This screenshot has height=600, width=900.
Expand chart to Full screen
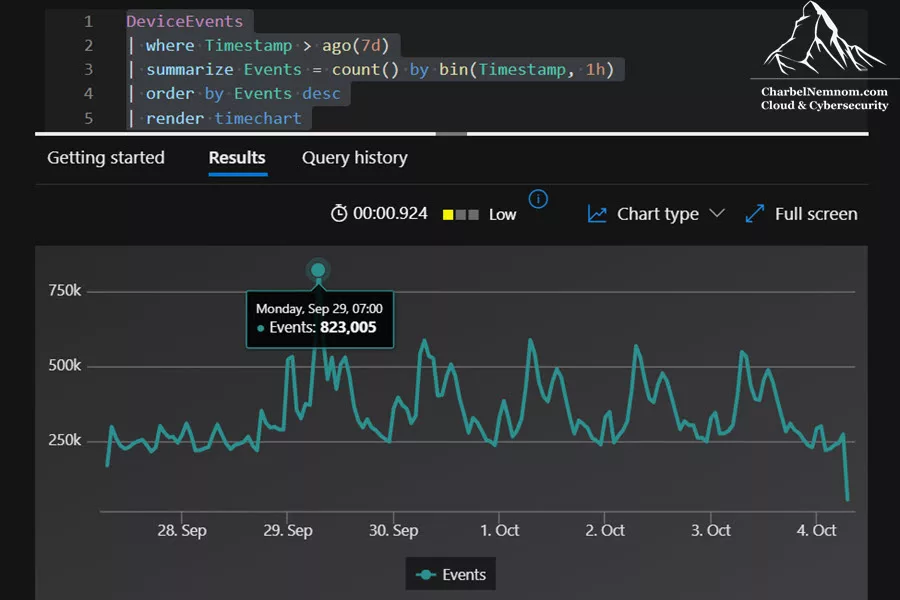pos(801,214)
